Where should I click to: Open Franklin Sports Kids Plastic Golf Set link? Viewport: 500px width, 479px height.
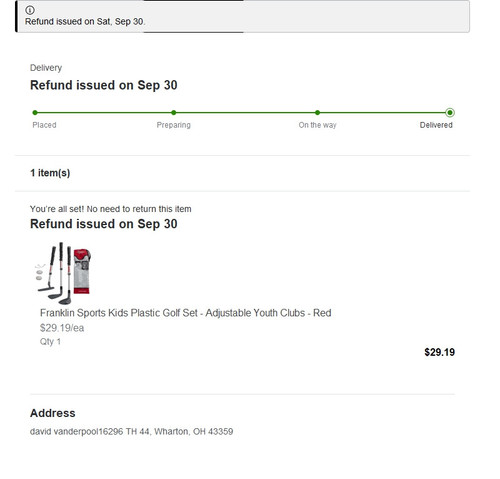pyautogui.click(x=185, y=313)
